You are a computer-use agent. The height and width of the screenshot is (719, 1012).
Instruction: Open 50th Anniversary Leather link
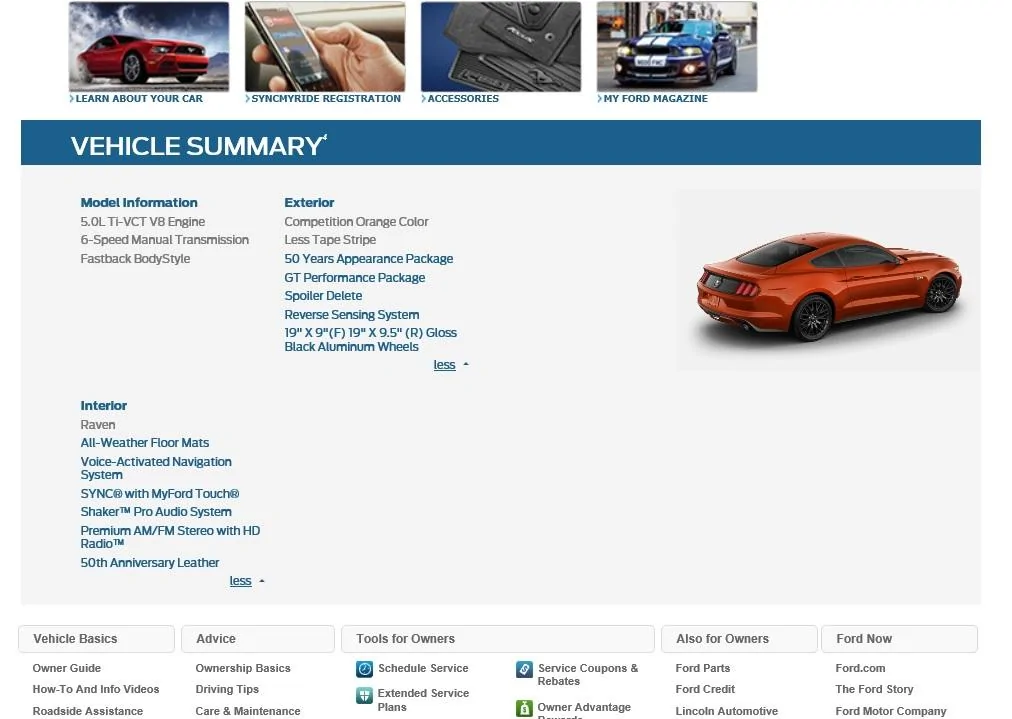click(150, 563)
